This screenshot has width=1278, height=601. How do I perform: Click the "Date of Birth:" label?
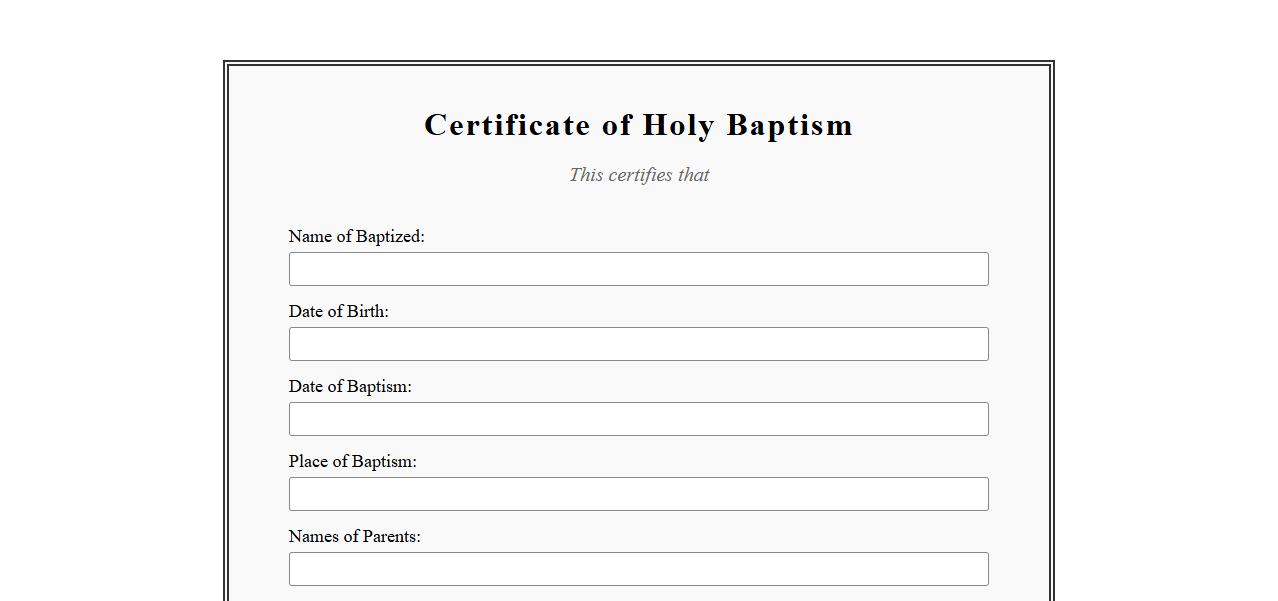(338, 311)
